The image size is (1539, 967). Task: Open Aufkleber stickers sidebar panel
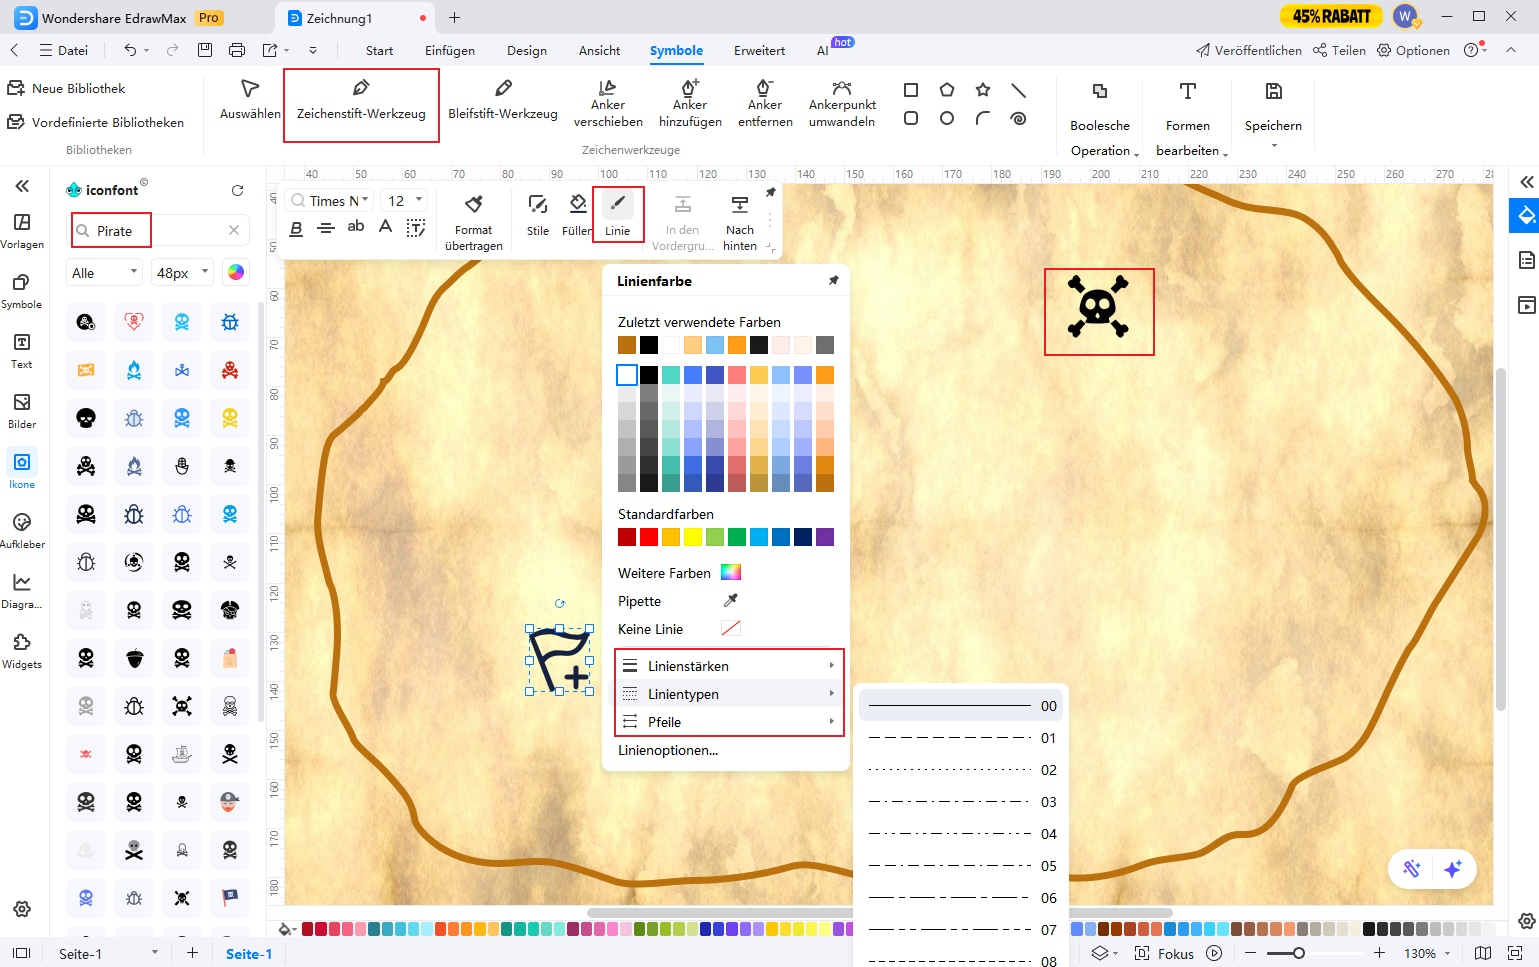[x=22, y=530]
